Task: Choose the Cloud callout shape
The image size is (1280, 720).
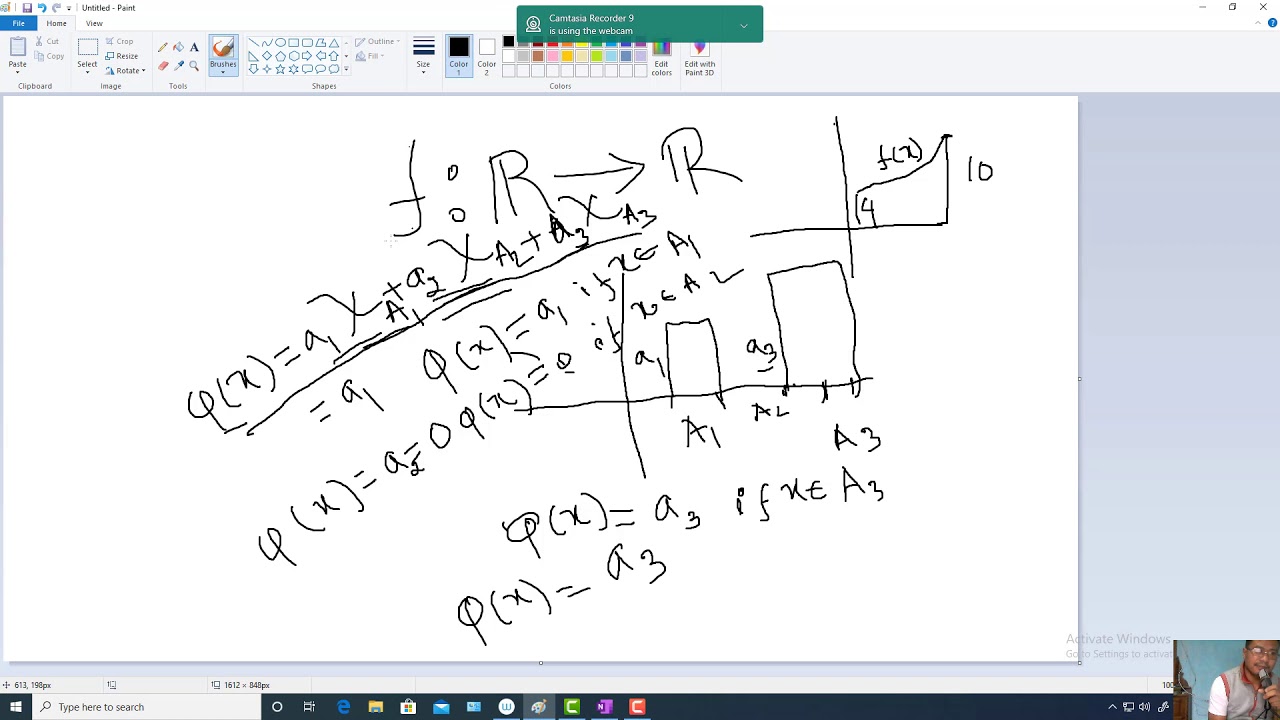Action: click(334, 69)
